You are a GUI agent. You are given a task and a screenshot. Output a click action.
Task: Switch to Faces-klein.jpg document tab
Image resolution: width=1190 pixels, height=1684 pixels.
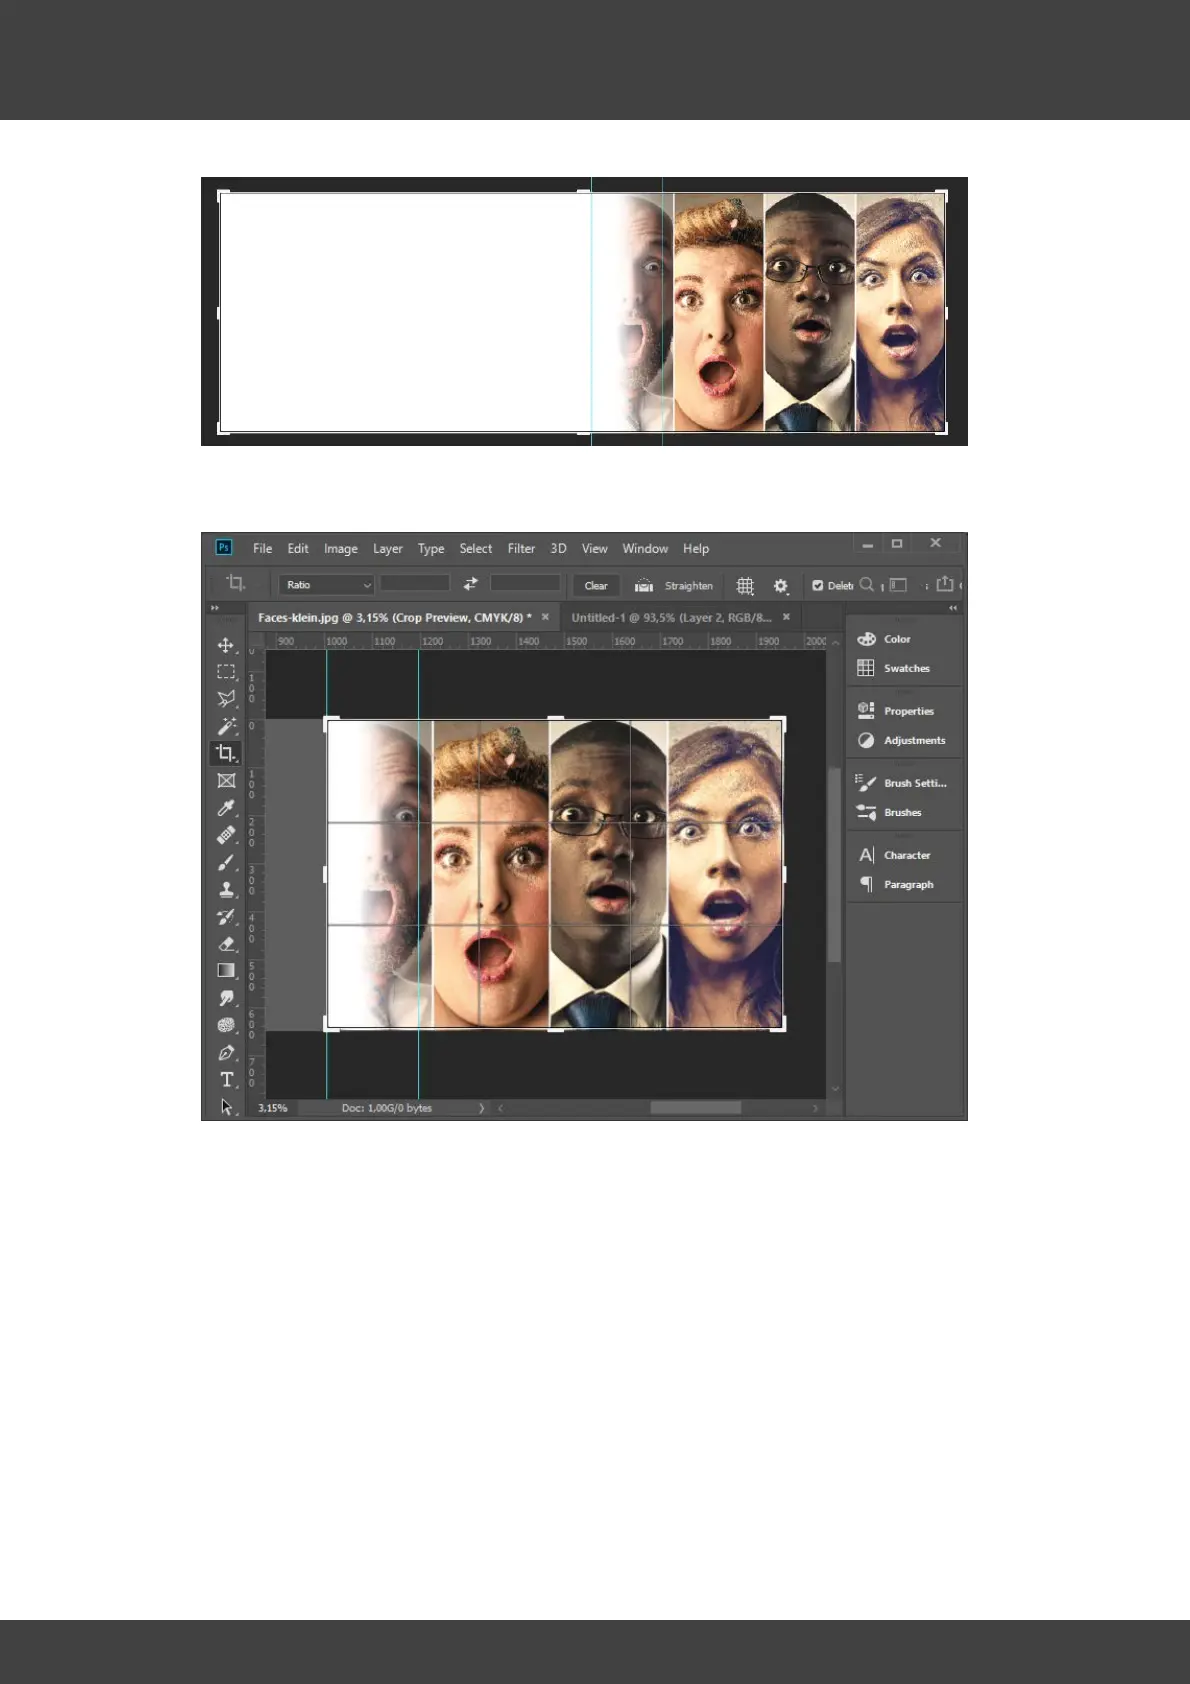pos(395,617)
